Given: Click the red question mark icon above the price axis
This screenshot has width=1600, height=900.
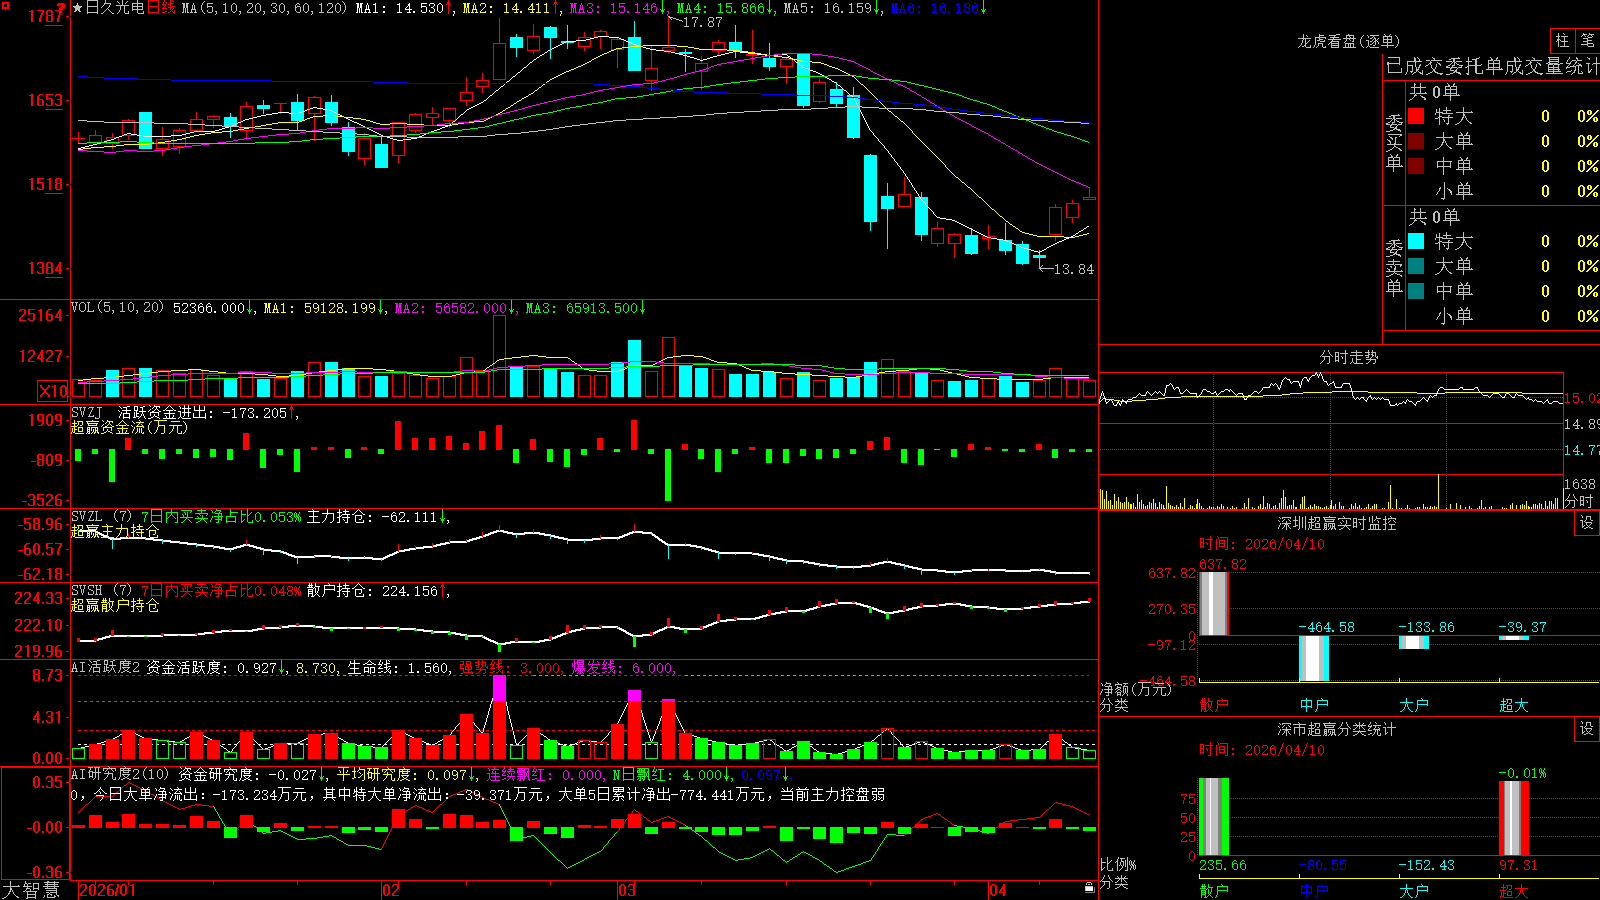Looking at the screenshot, I should pyautogui.click(x=62, y=9).
